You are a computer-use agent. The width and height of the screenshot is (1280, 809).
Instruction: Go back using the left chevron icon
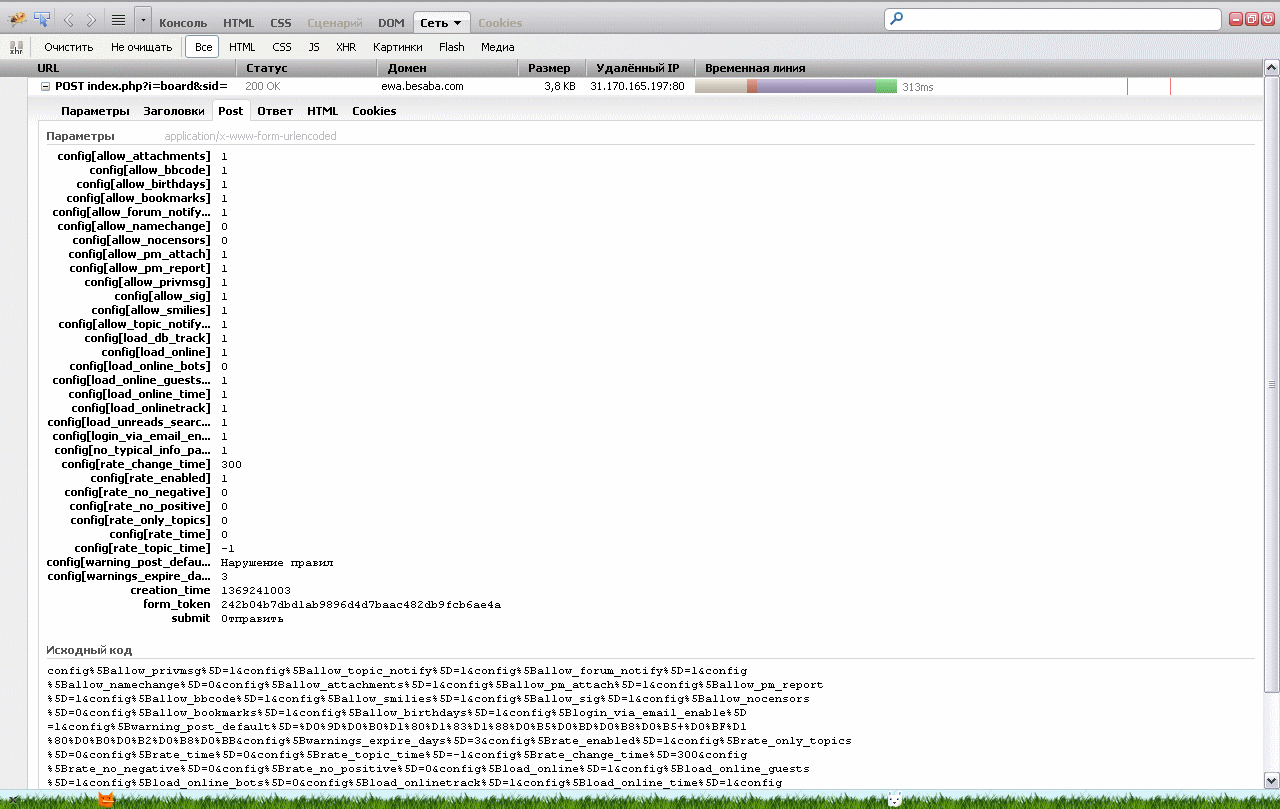pyautogui.click(x=69, y=20)
